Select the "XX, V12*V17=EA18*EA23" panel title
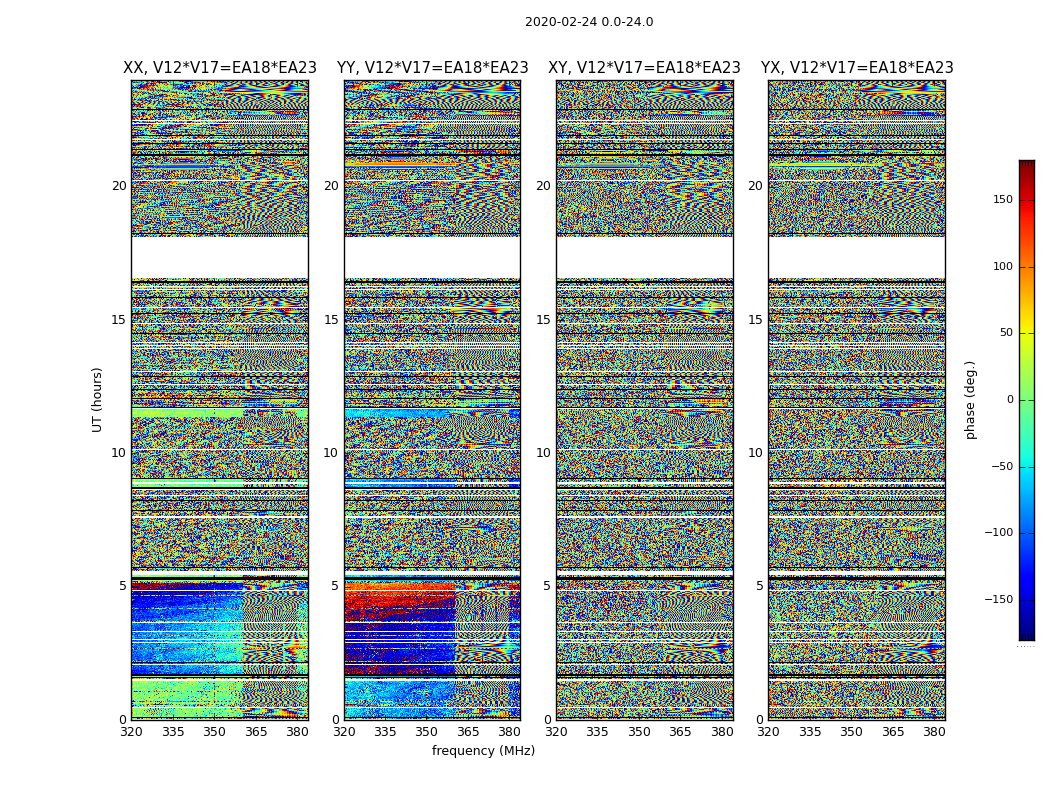This screenshot has height=800, width=1050. pyautogui.click(x=220, y=68)
